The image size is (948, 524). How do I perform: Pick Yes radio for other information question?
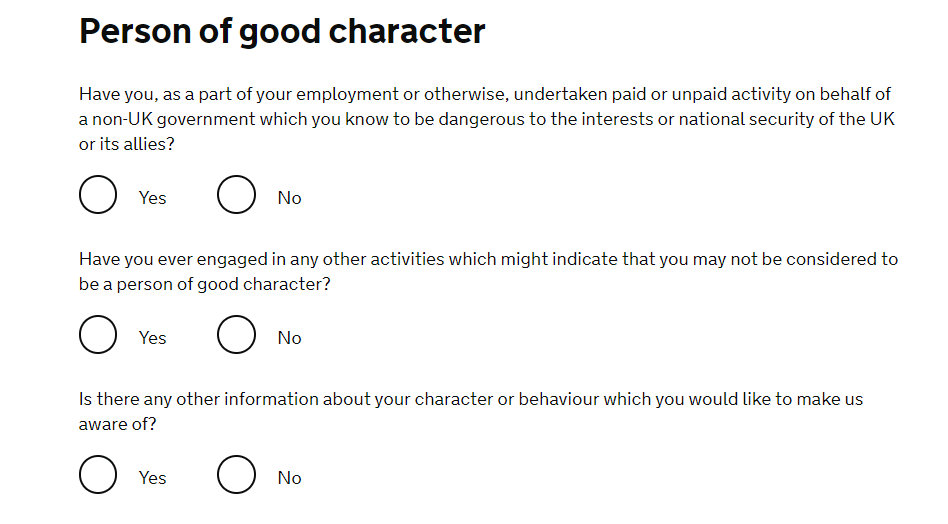point(98,475)
